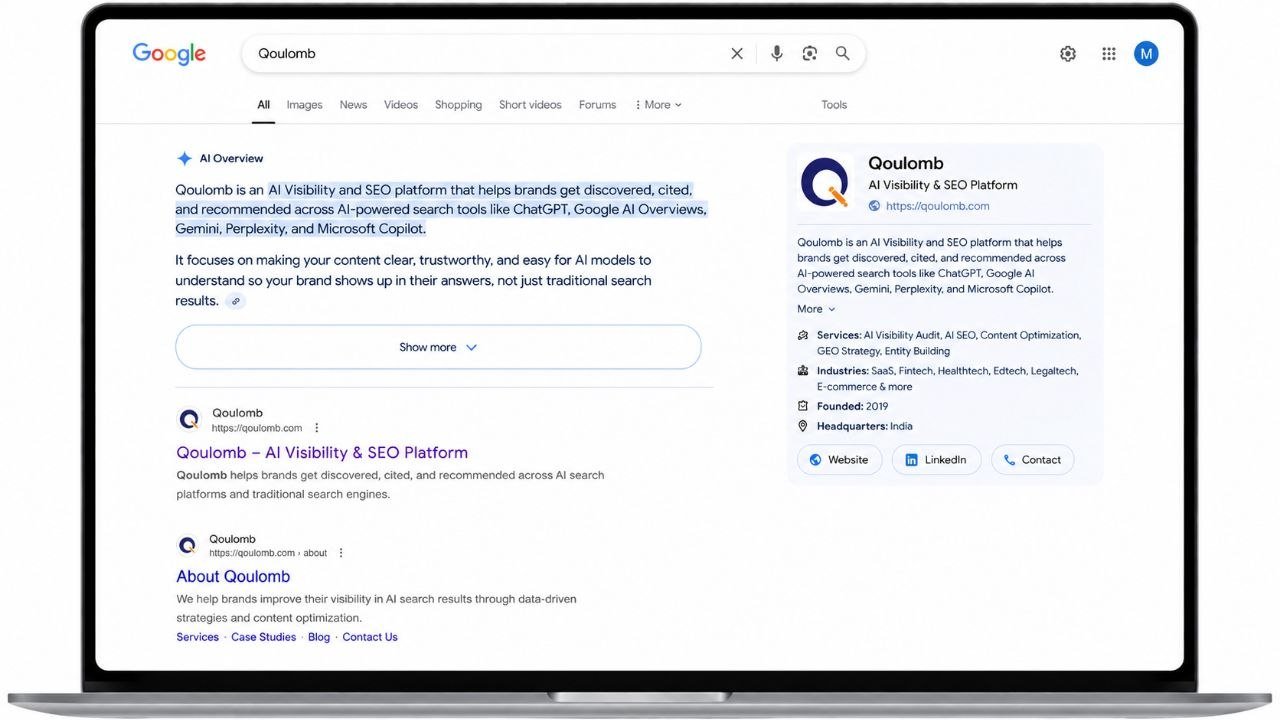The width and height of the screenshot is (1280, 720).
Task: Open Google apps grid icon
Action: (1109, 54)
